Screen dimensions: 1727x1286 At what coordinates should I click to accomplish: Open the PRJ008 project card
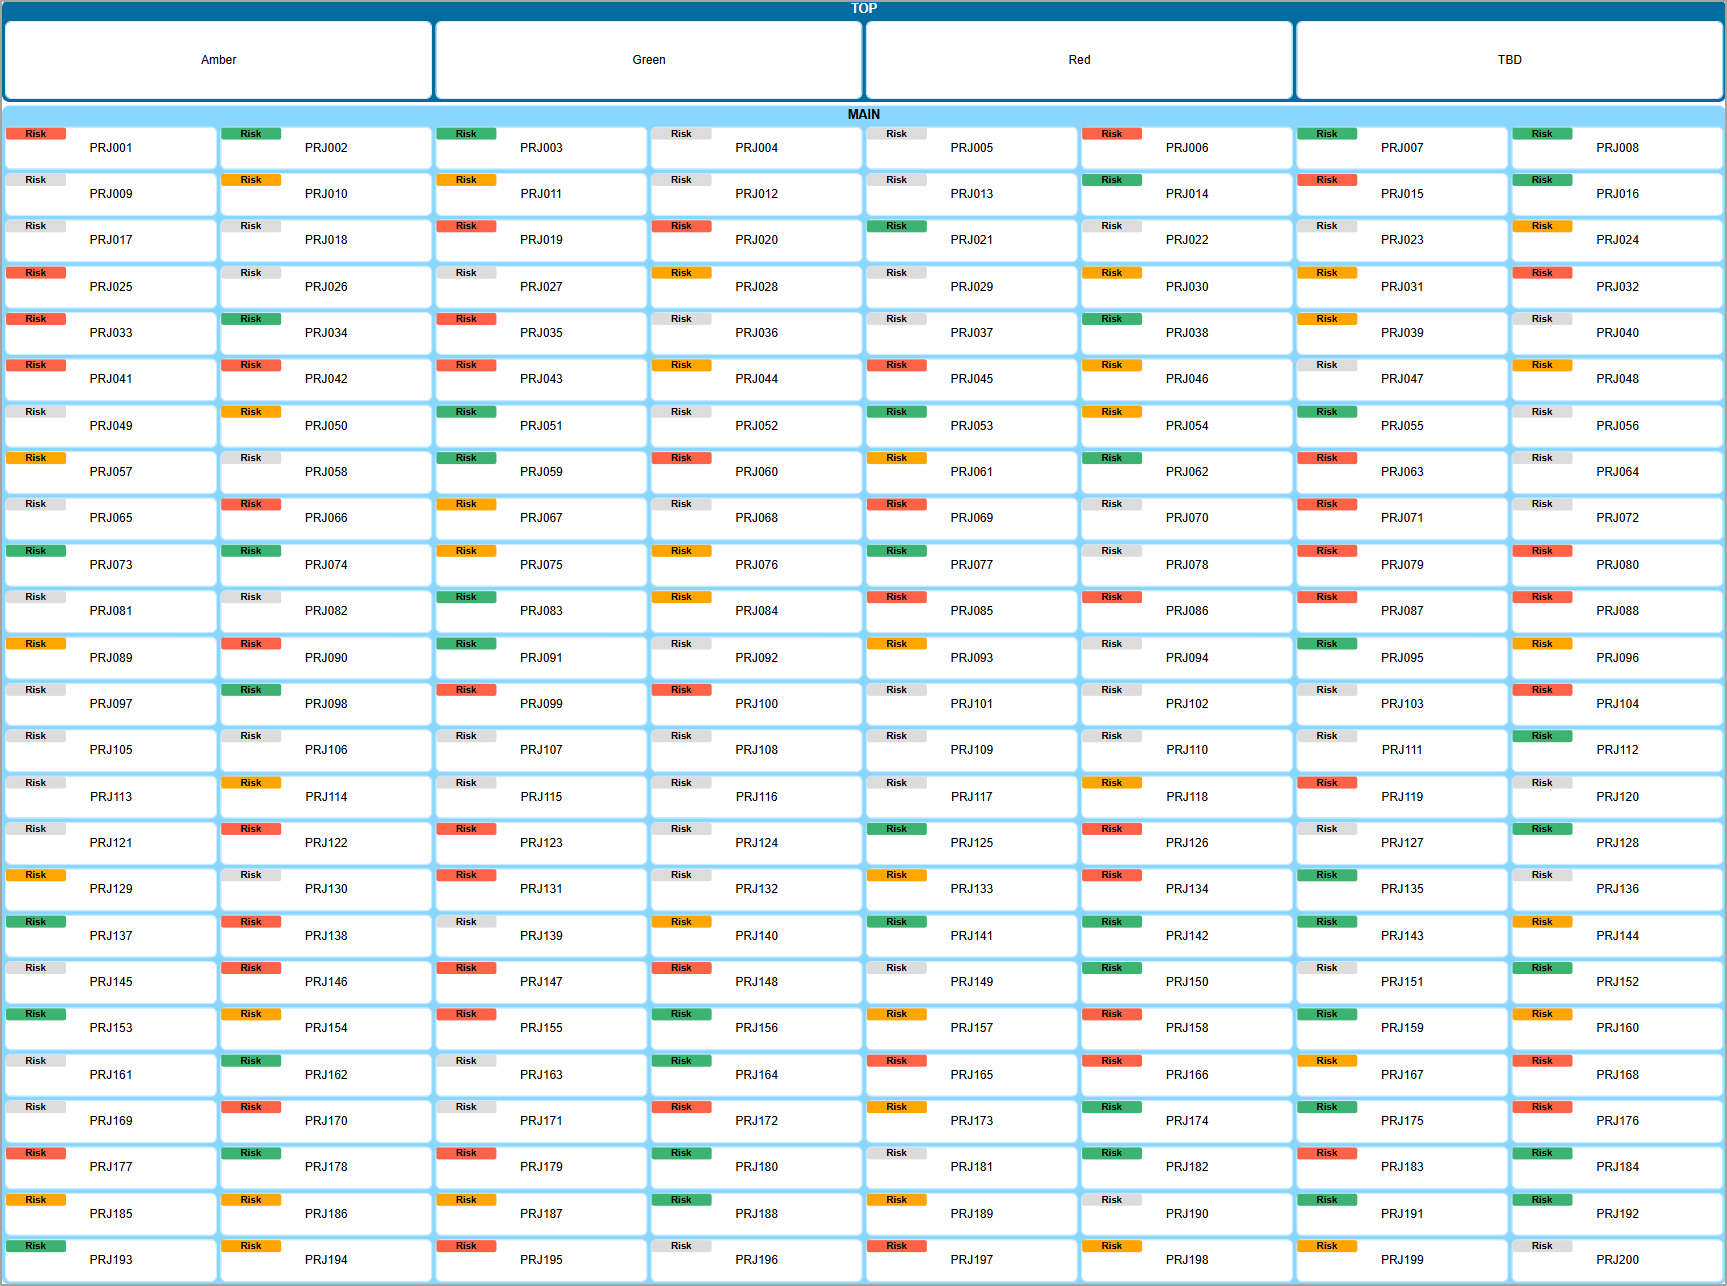[x=1617, y=148]
